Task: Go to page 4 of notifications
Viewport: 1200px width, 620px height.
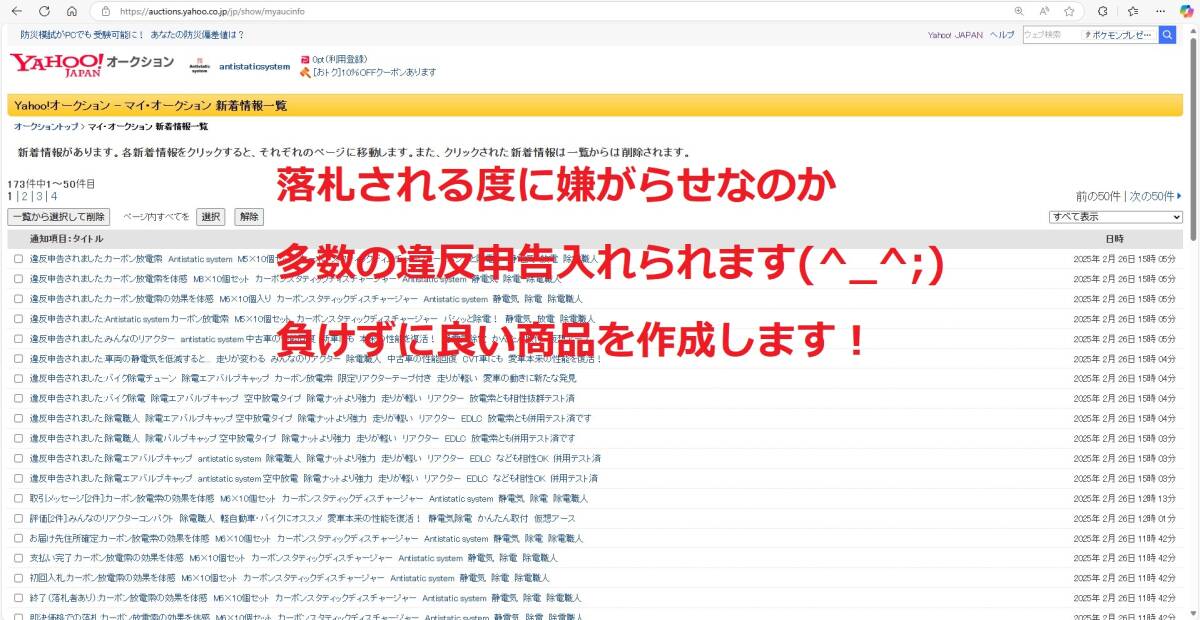Action: pos(53,196)
